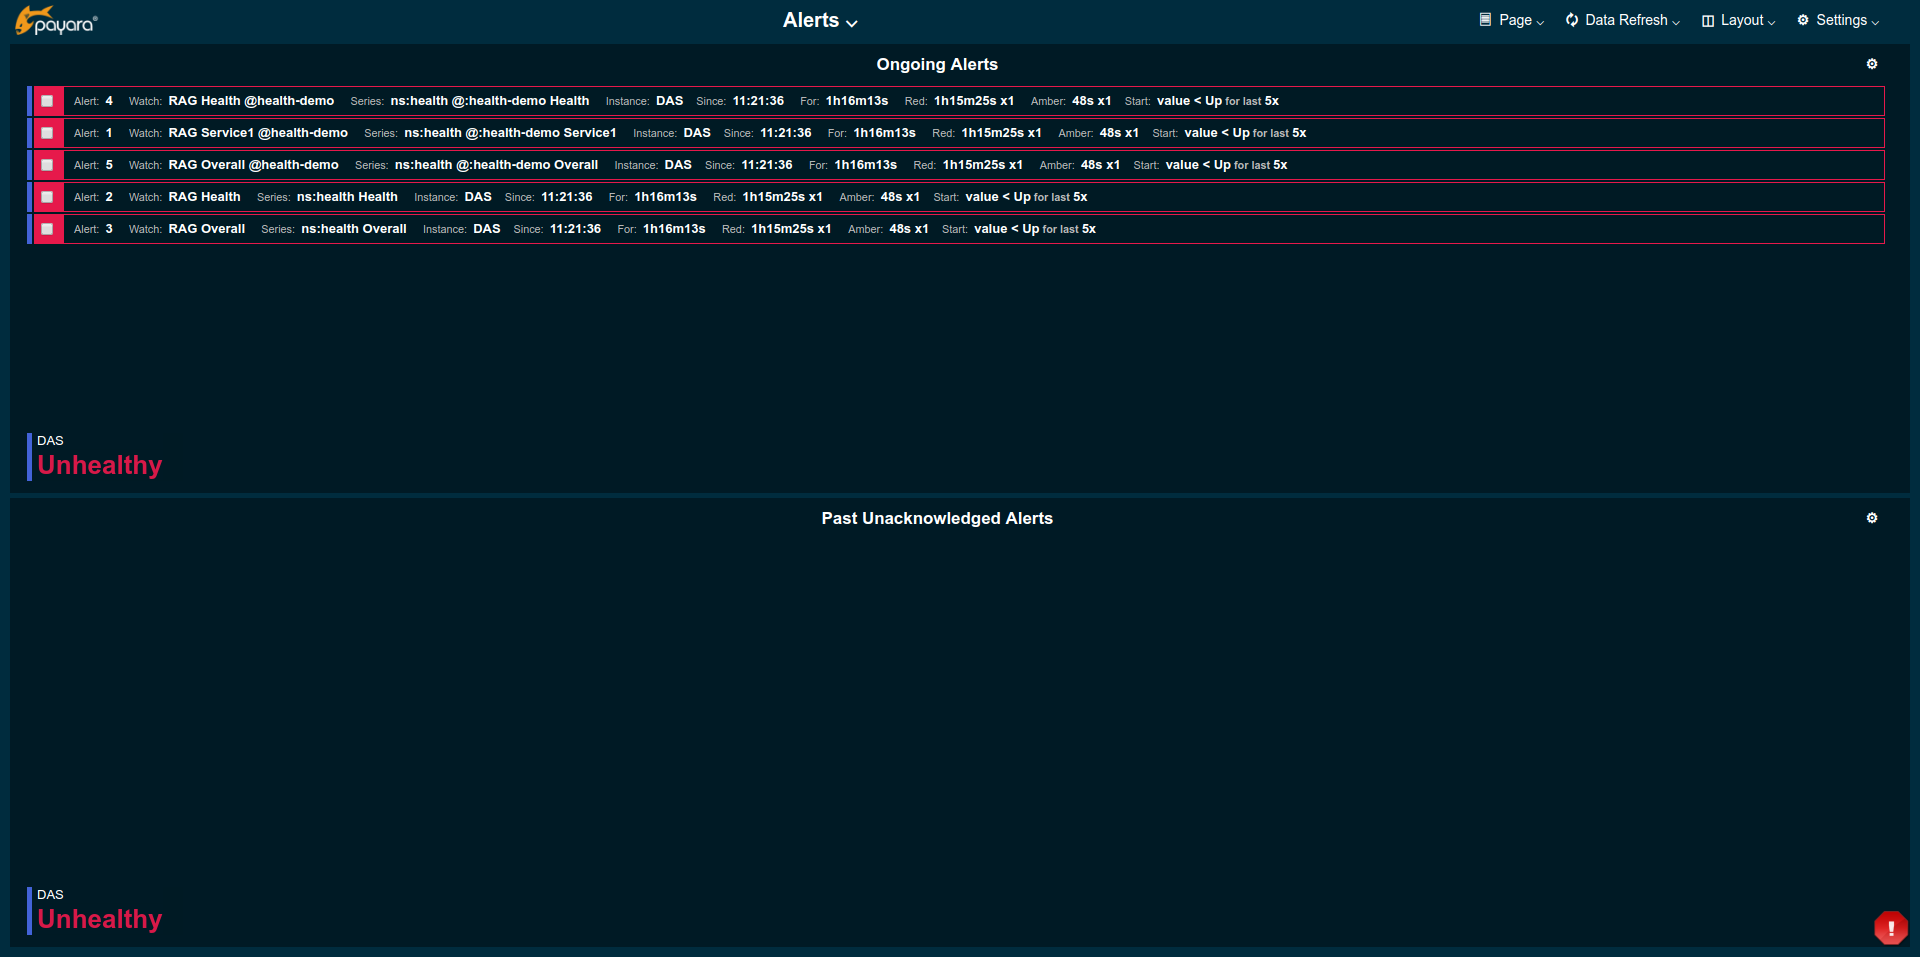Tick the checkbox for Alert 4 RAG Health @health-demo
1920x957 pixels.
click(x=47, y=101)
